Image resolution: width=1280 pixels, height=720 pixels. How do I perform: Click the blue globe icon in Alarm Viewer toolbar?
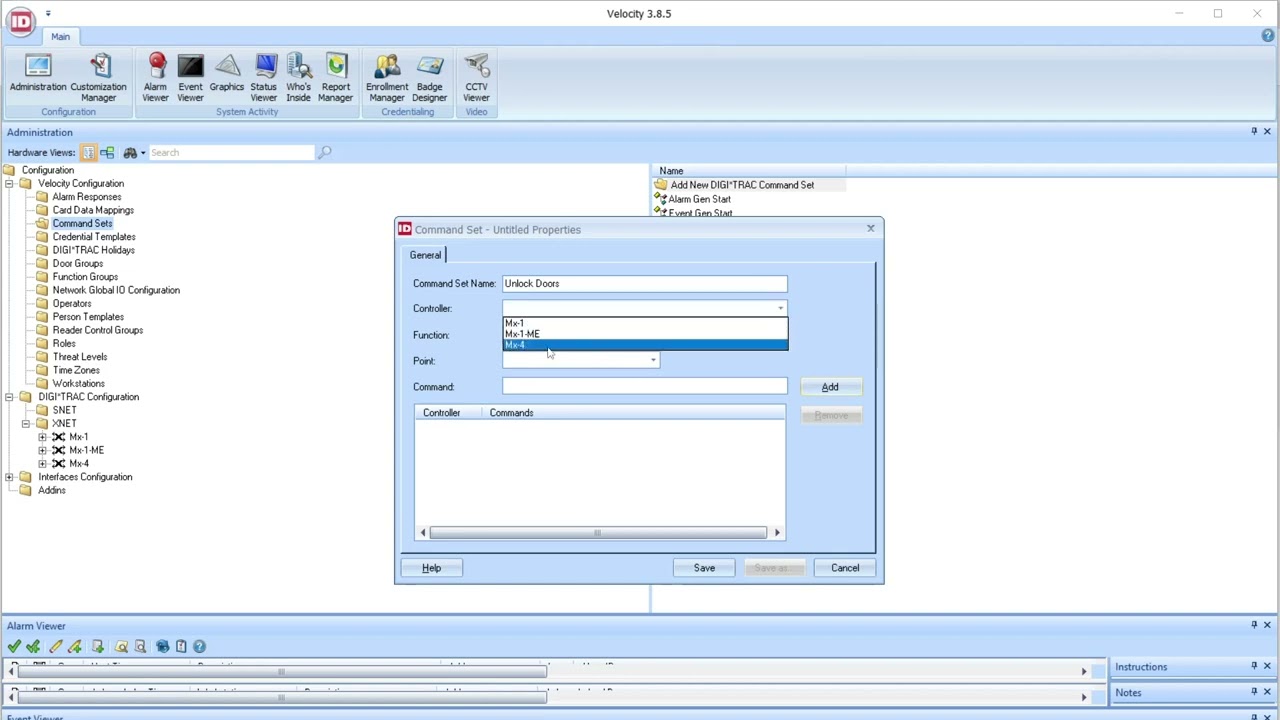(162, 647)
